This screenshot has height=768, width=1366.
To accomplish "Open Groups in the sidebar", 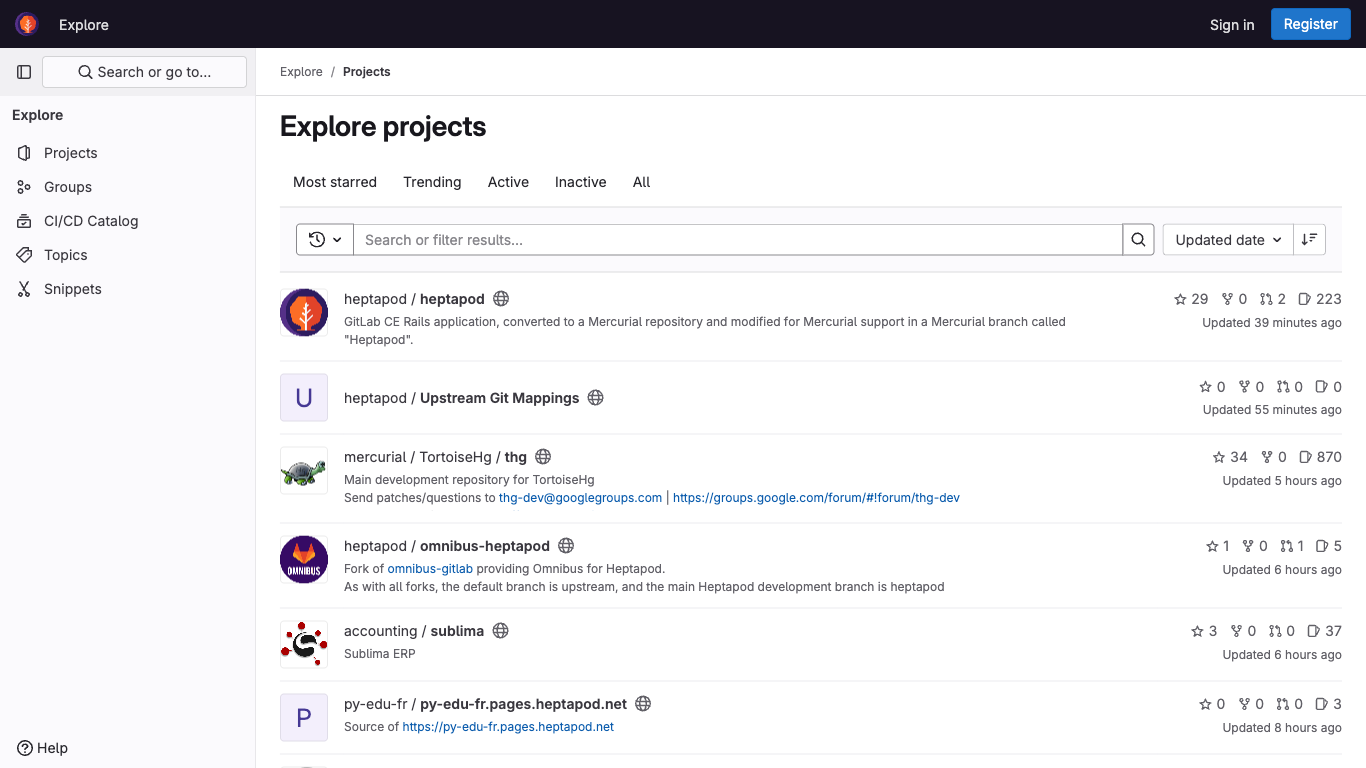I will 127,187.
